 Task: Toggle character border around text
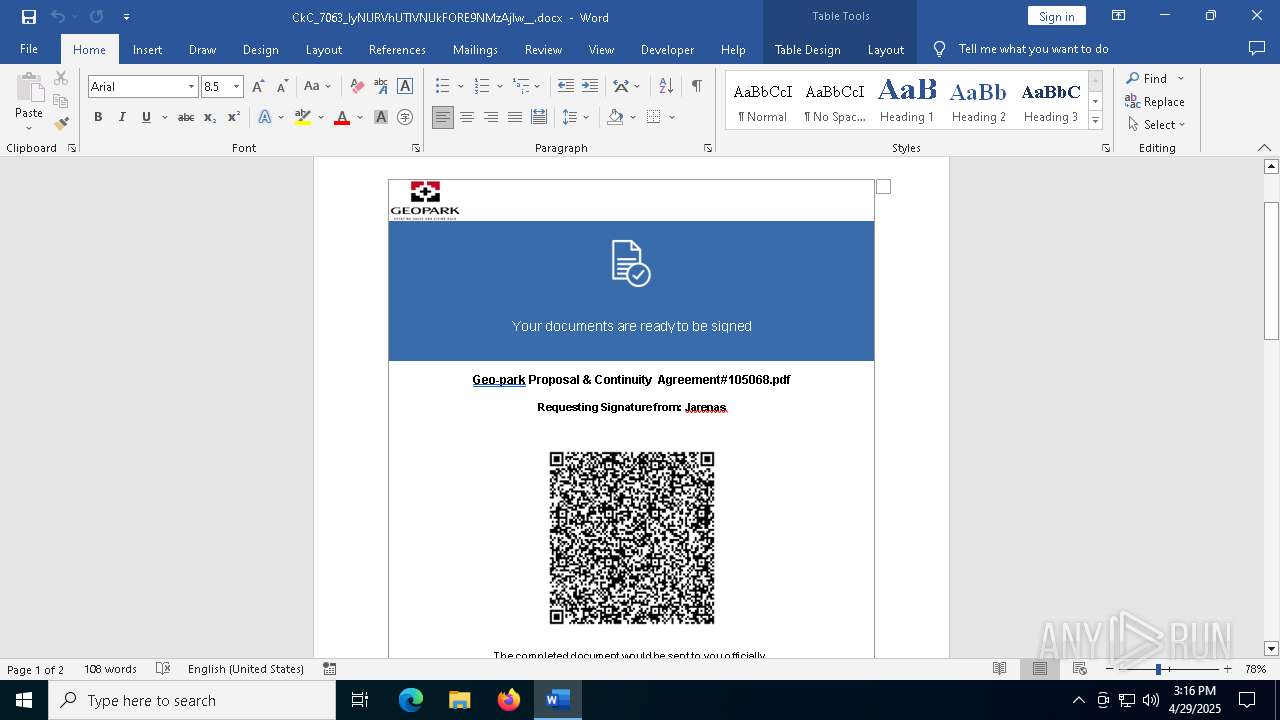405,87
